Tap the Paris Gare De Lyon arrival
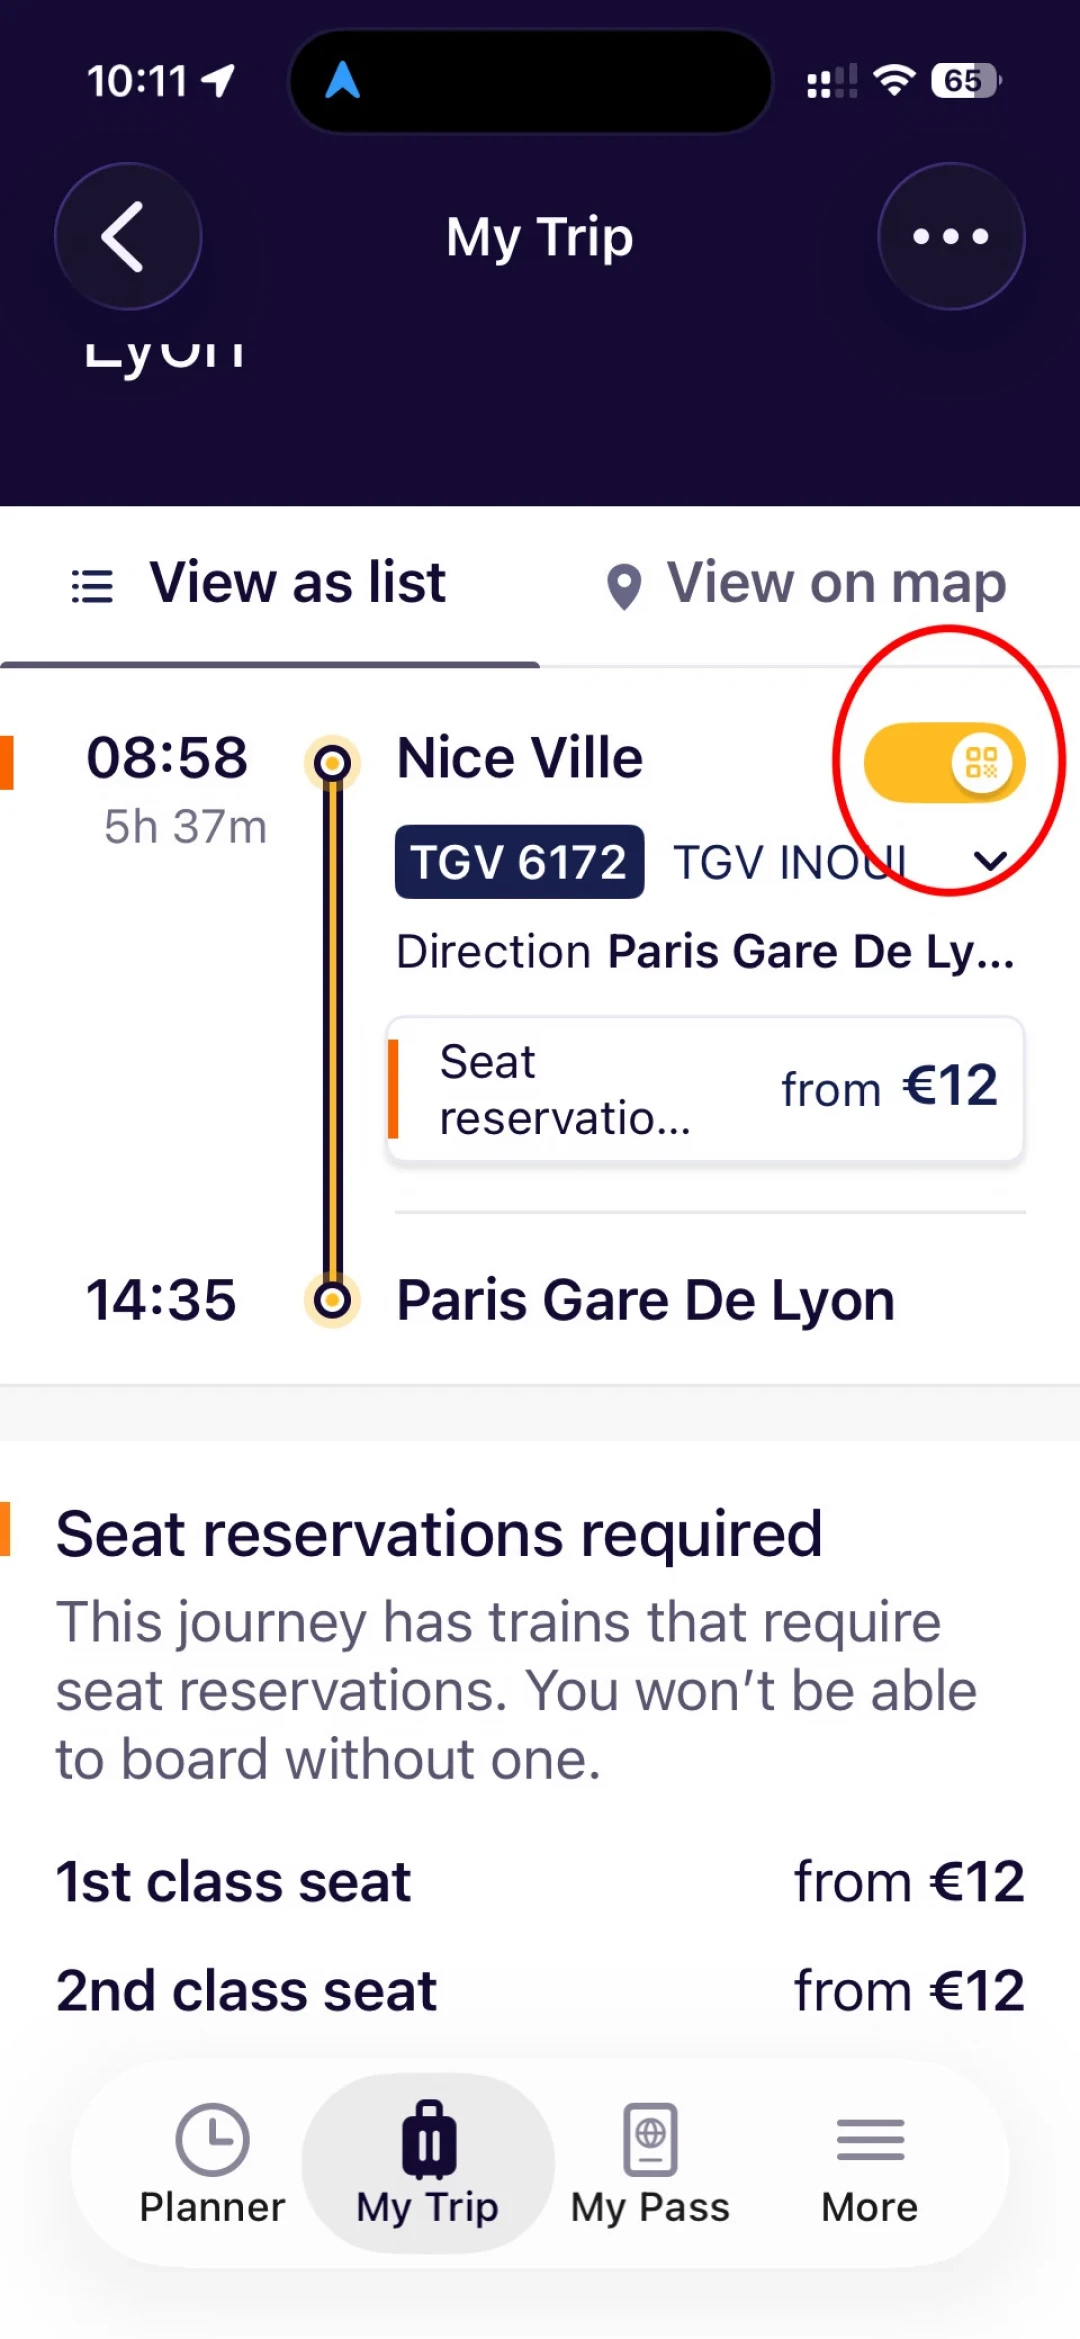The width and height of the screenshot is (1080, 2339). (646, 1300)
